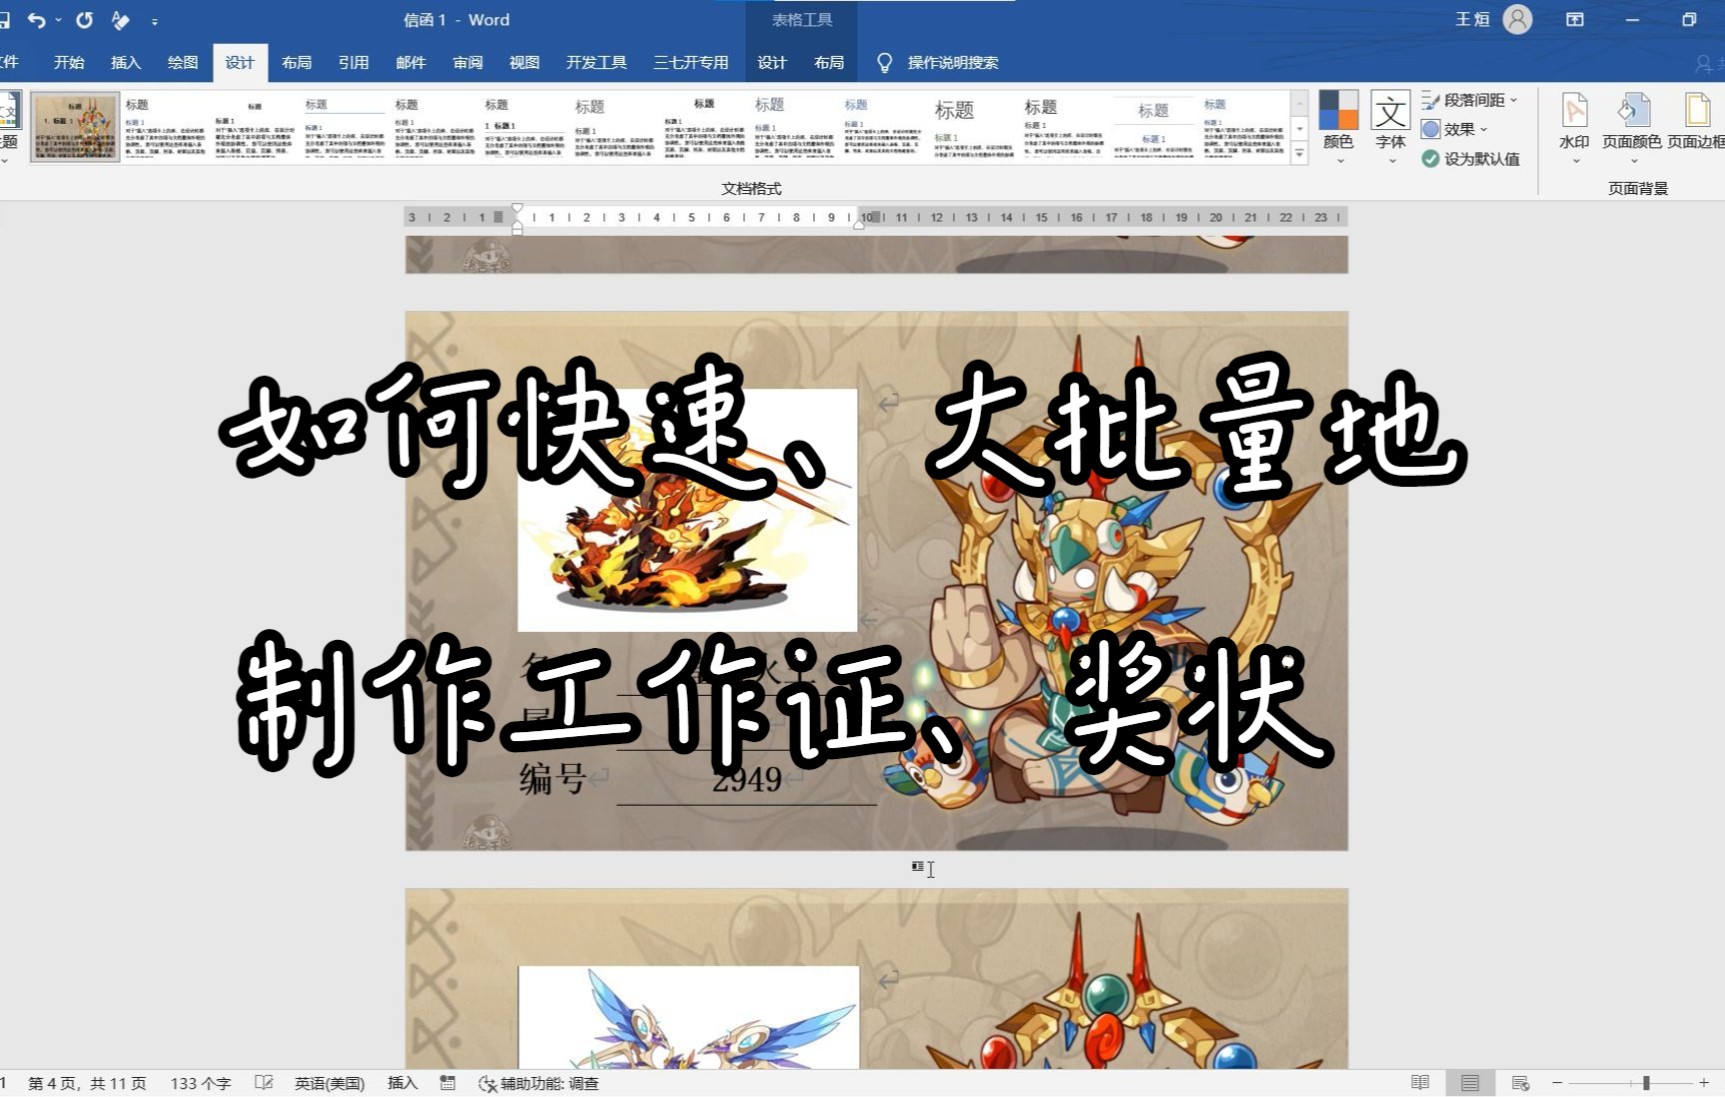1725x1097 pixels.
Task: Click the macro recording icon in status bar
Action: (448, 1083)
